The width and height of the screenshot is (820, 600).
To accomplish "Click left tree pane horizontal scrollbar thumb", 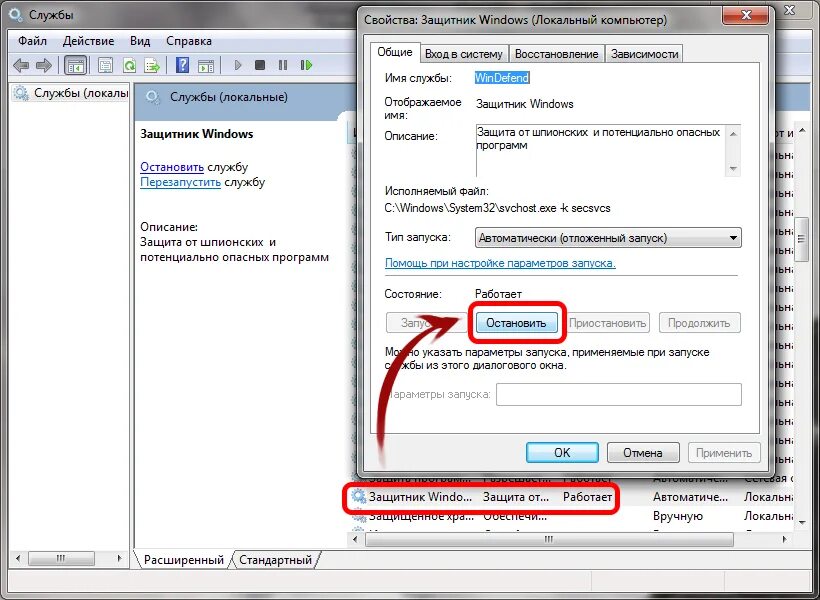I will pos(61,559).
